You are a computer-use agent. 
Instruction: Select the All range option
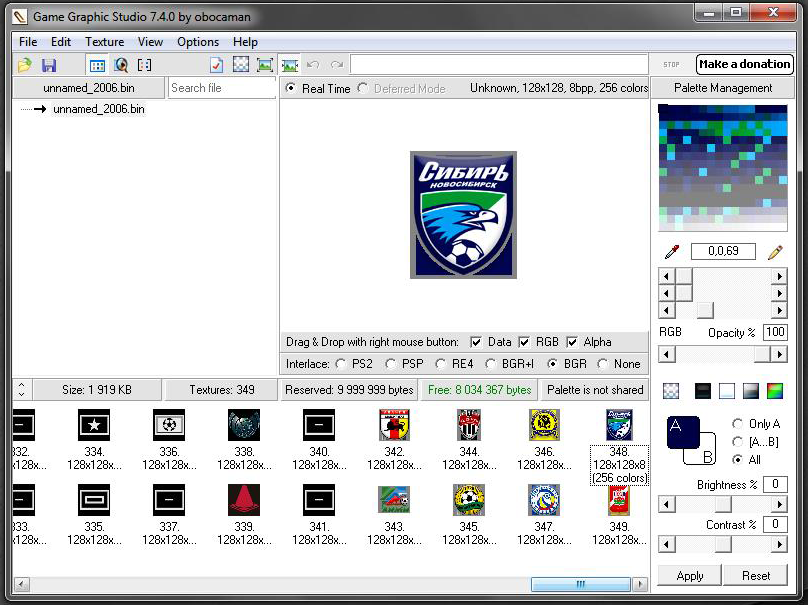(738, 459)
